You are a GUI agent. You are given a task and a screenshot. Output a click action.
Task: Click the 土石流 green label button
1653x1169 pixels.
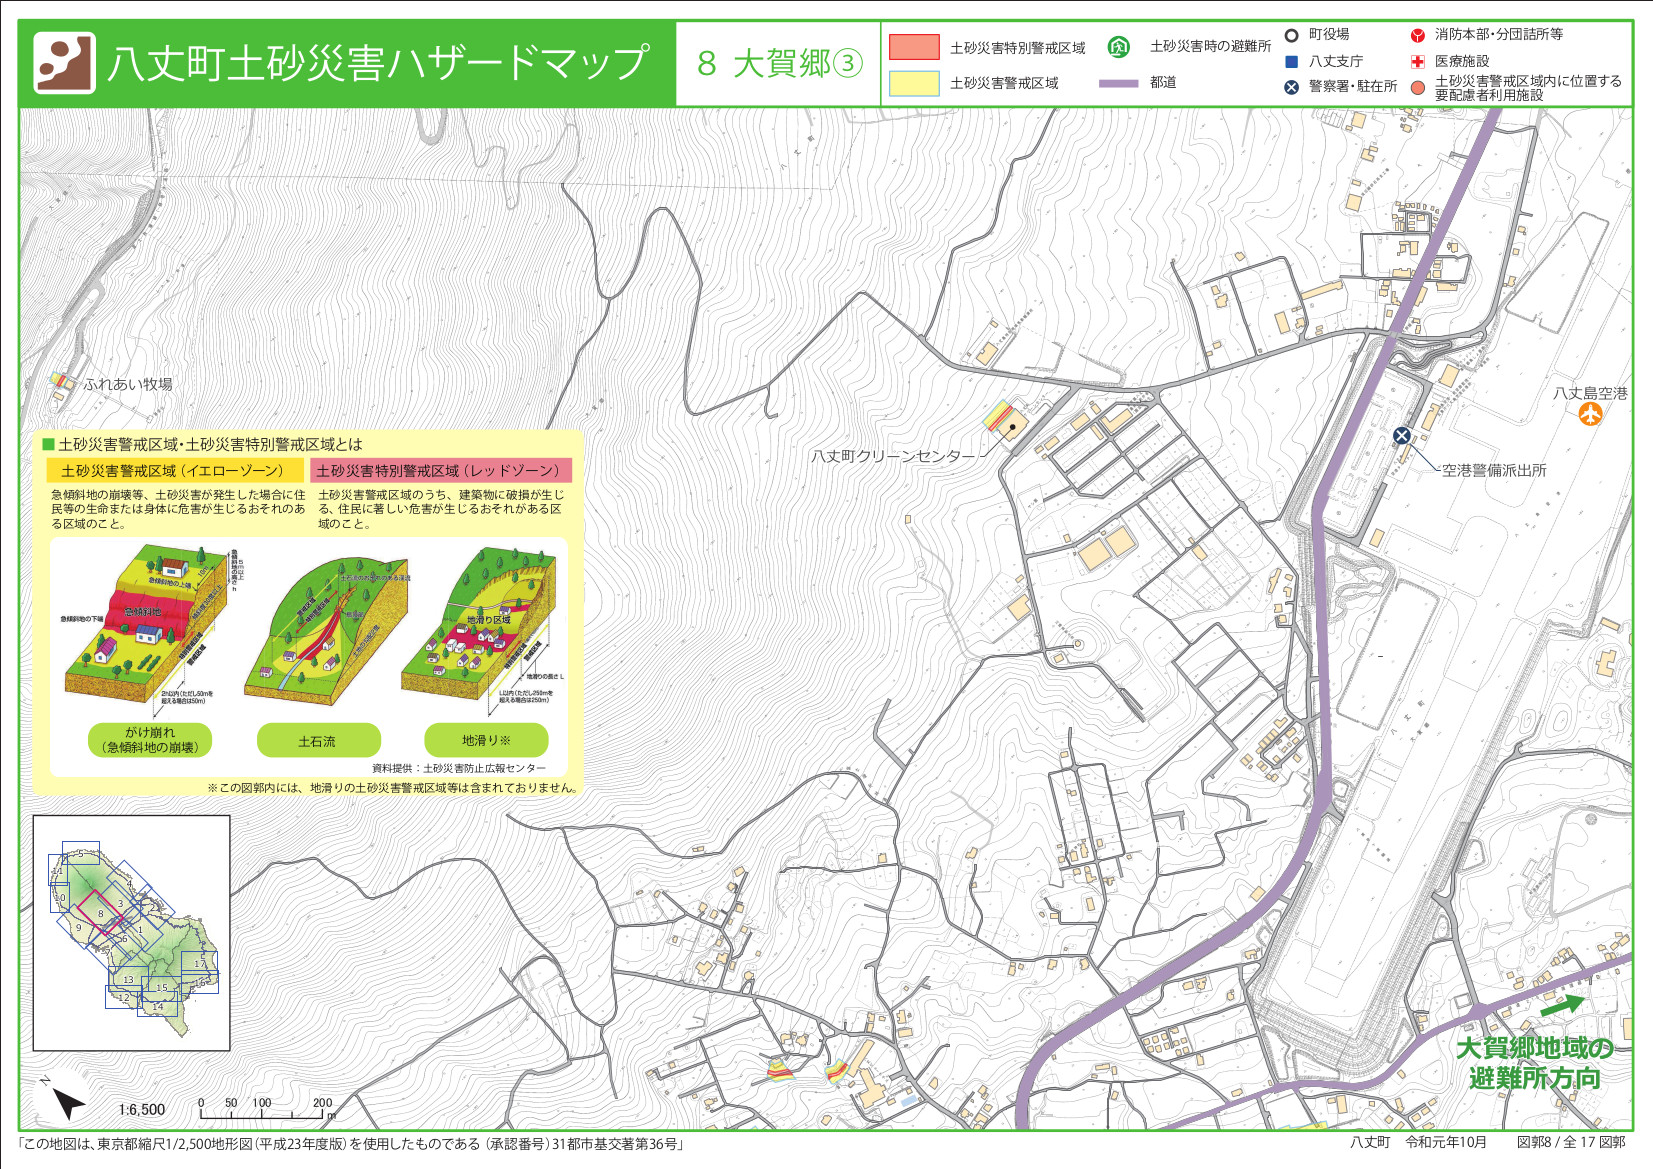point(318,741)
